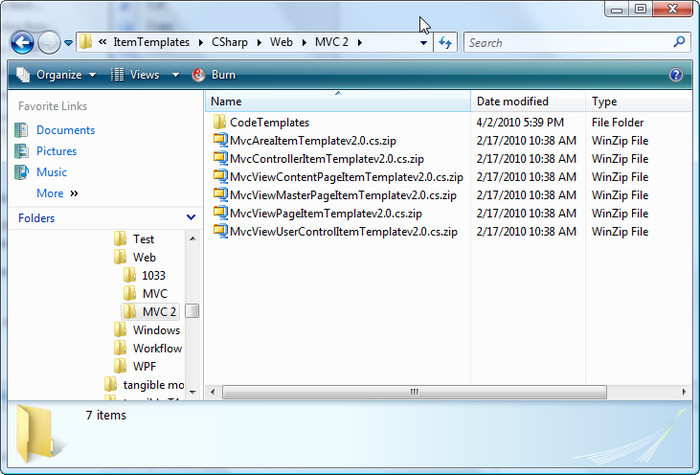Image resolution: width=700 pixels, height=475 pixels.
Task: Expand the arrow after MVC 2 breadcrumb
Action: (x=360, y=43)
